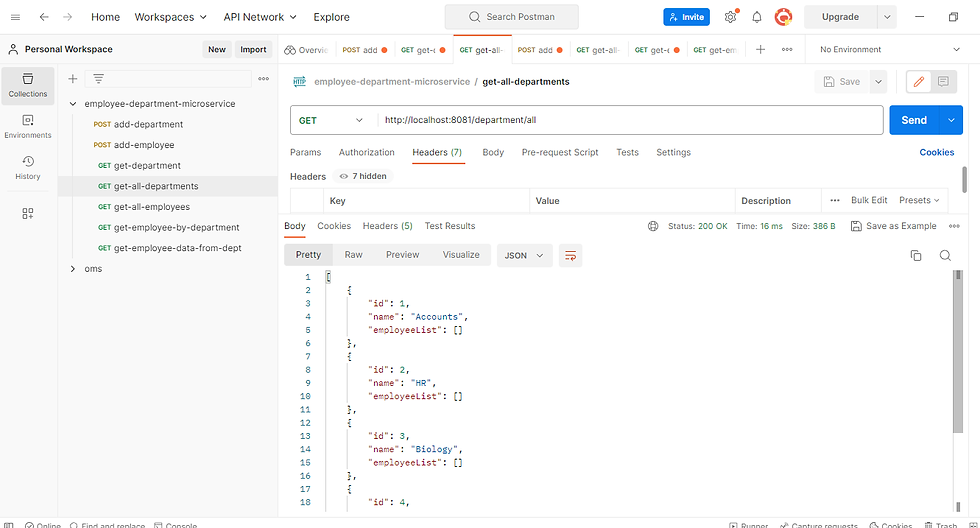Open the Workspaces dropdown

click(170, 17)
